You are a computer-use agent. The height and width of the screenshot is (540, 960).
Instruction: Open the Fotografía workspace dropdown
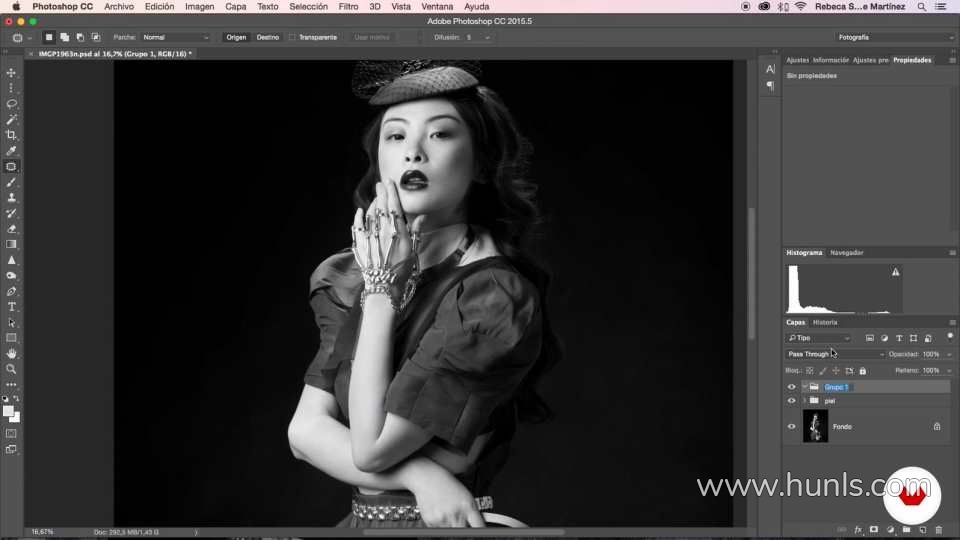click(894, 37)
